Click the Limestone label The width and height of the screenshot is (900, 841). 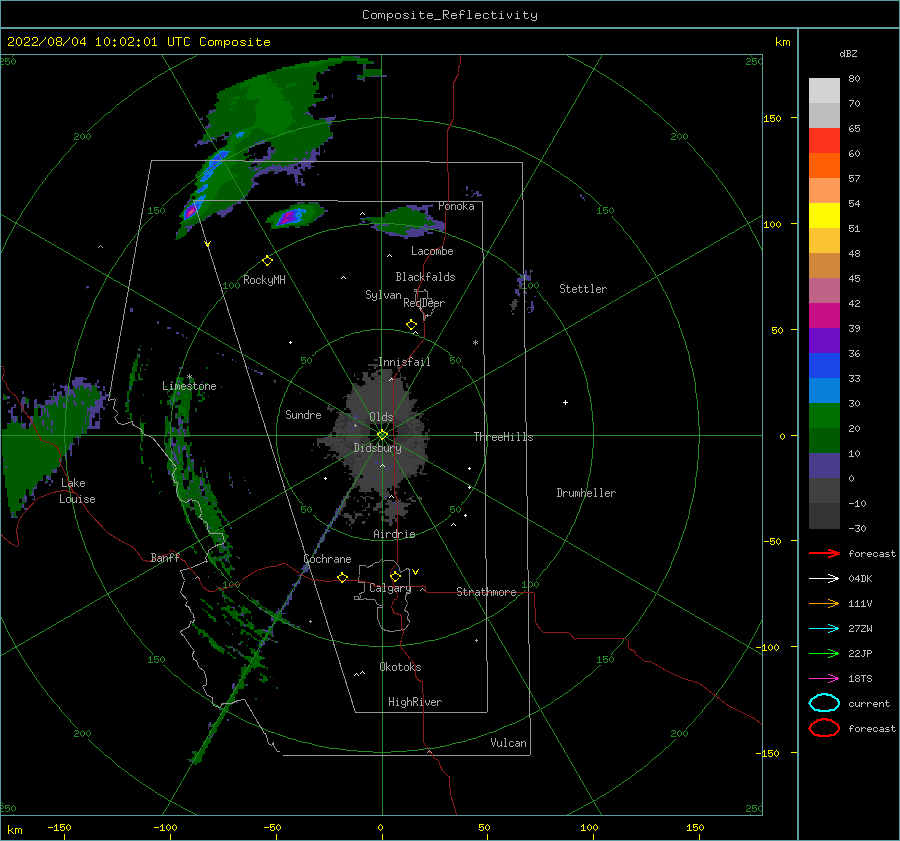pyautogui.click(x=189, y=386)
